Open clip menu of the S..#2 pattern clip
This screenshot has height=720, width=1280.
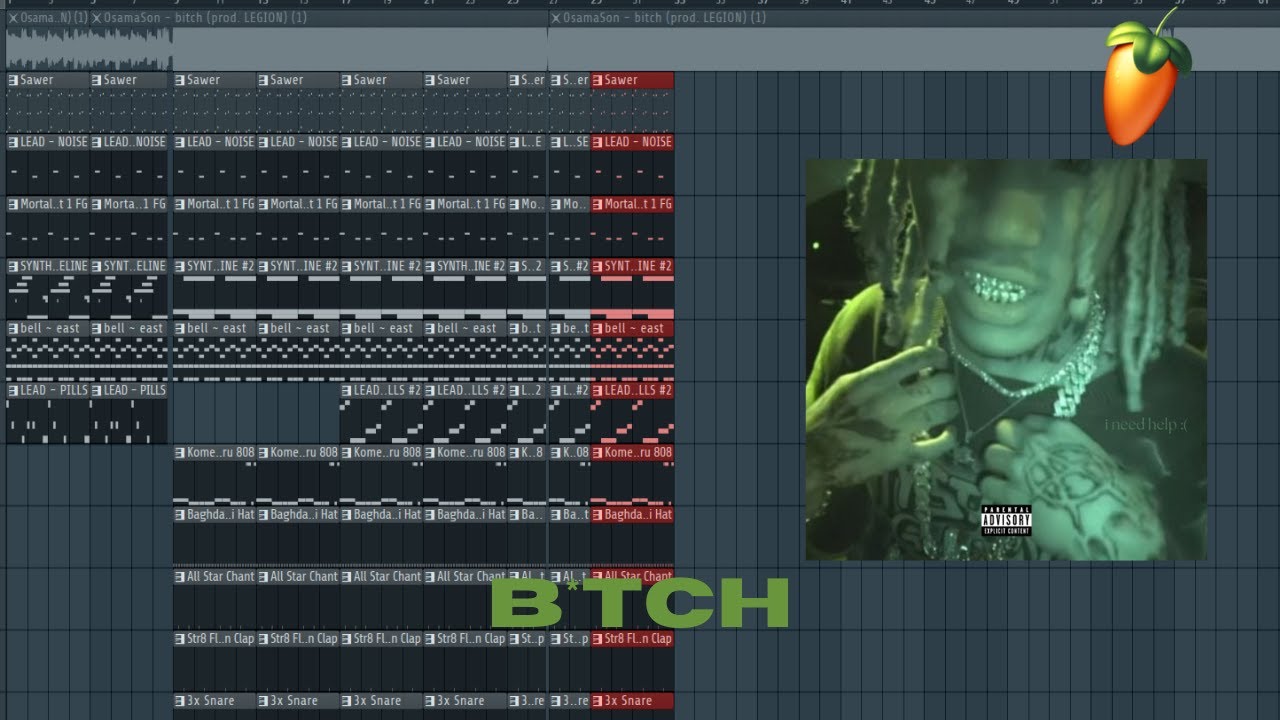coord(556,266)
